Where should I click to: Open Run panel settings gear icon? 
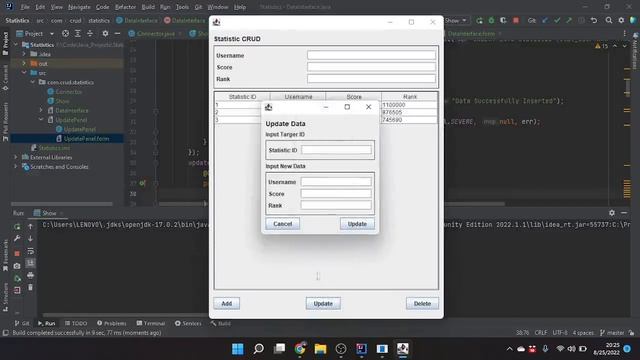tap(611, 213)
